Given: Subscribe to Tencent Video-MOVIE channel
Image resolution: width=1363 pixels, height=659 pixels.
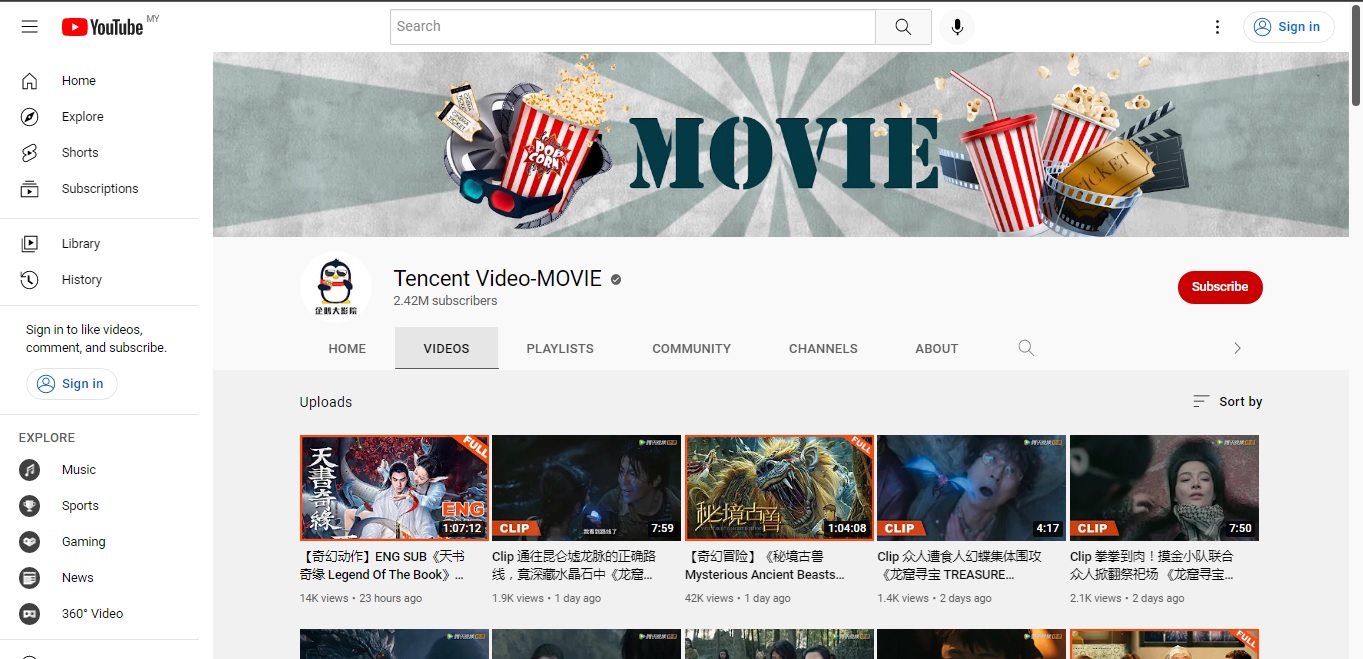Looking at the screenshot, I should tap(1219, 287).
